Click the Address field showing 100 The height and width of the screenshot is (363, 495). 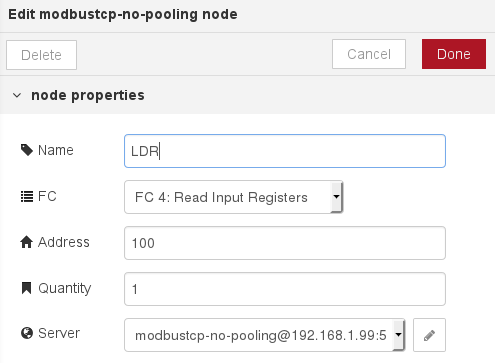(x=285, y=243)
